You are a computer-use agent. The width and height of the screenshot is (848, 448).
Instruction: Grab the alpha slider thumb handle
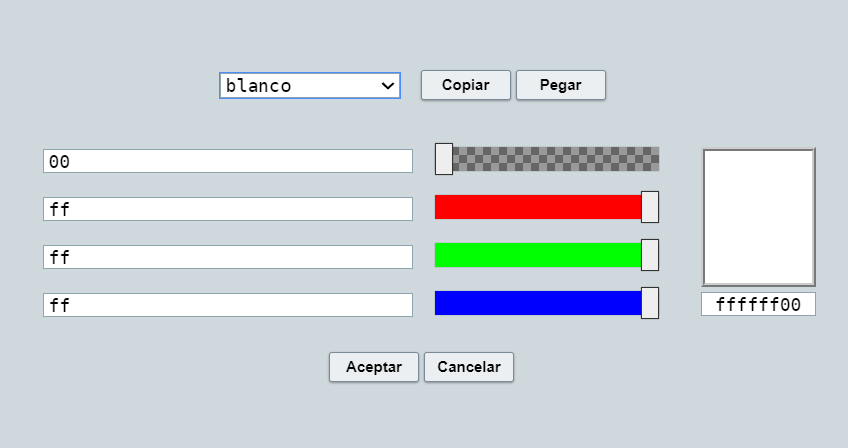444,159
